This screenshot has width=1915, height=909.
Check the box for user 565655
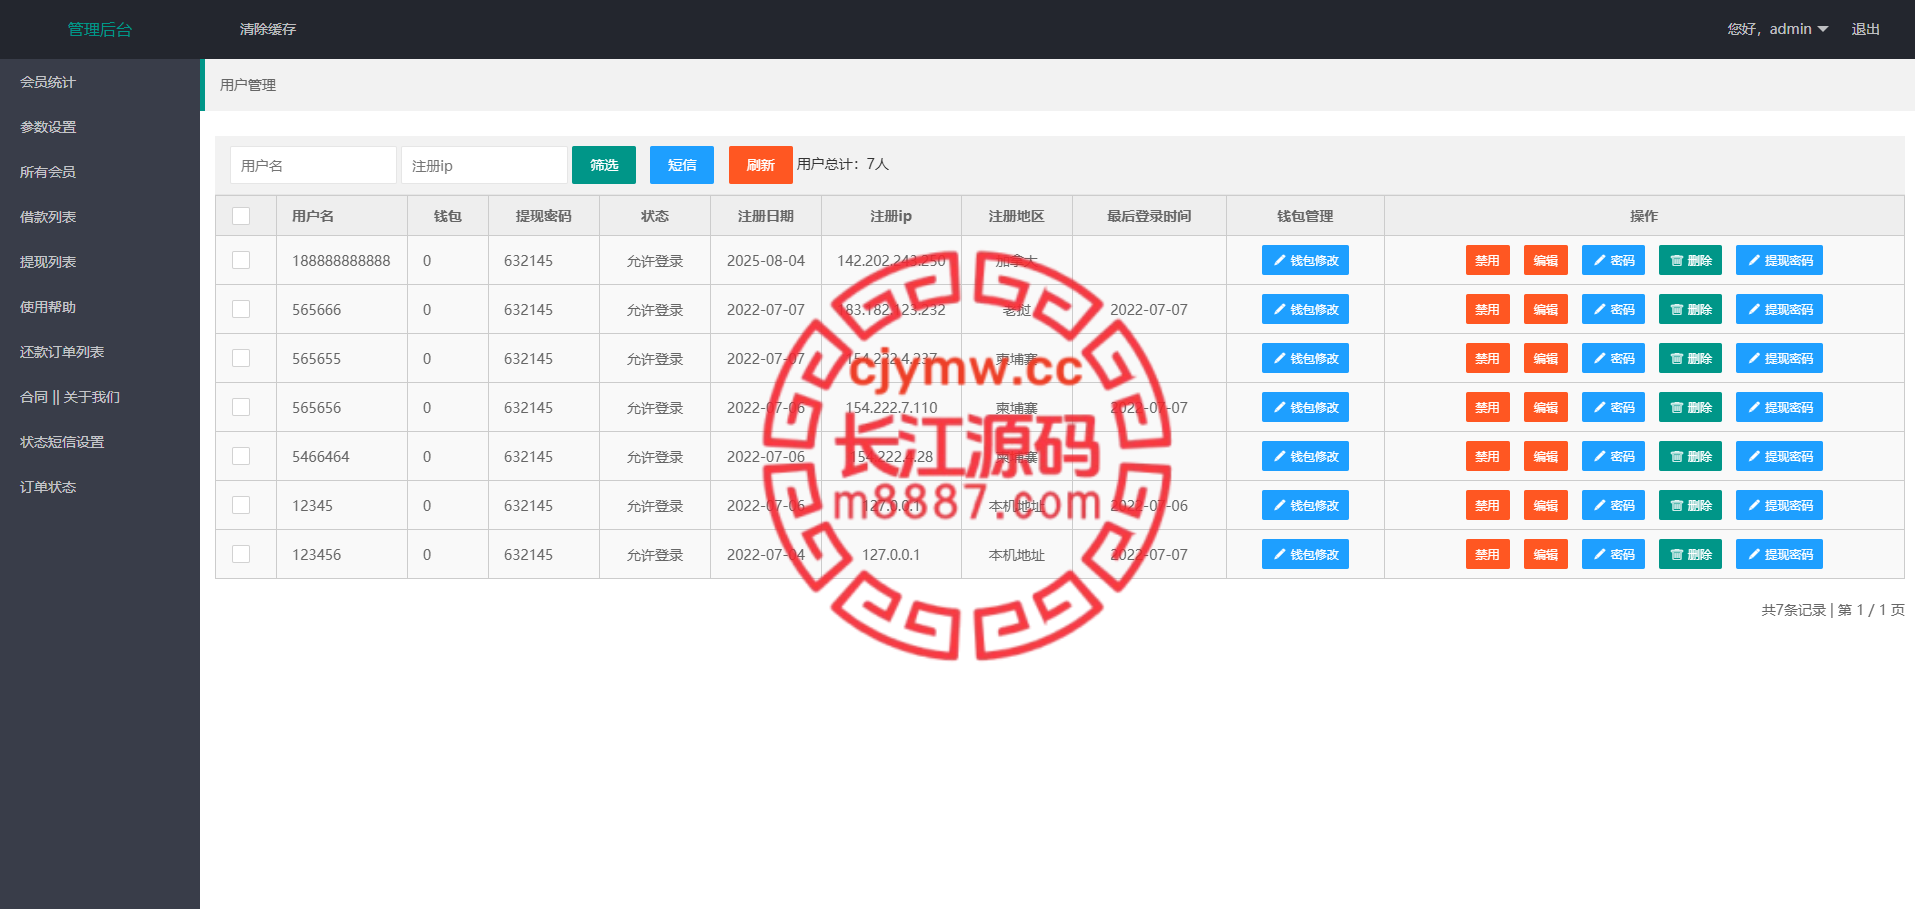(241, 358)
